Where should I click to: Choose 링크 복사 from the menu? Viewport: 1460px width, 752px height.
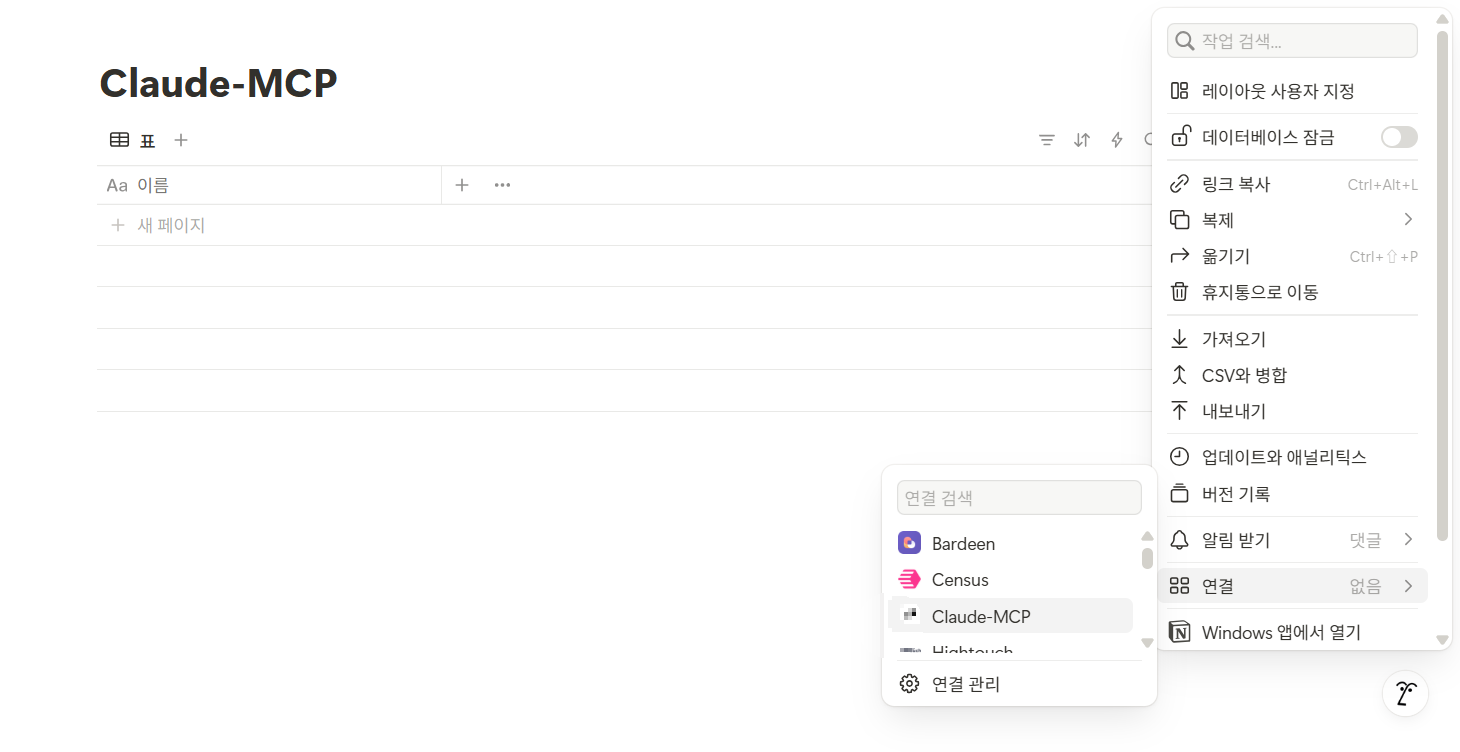click(1292, 184)
